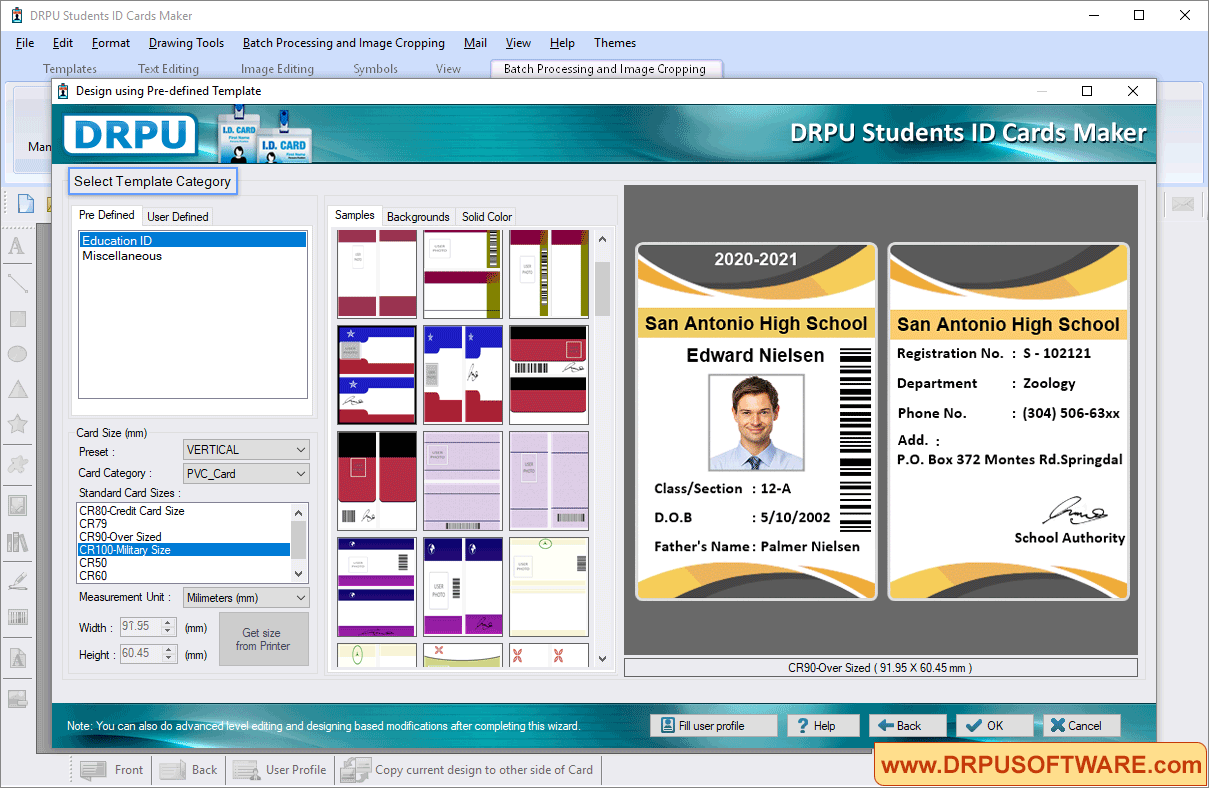Select the Watermark text page icon
1209x788 pixels.
[x=17, y=659]
